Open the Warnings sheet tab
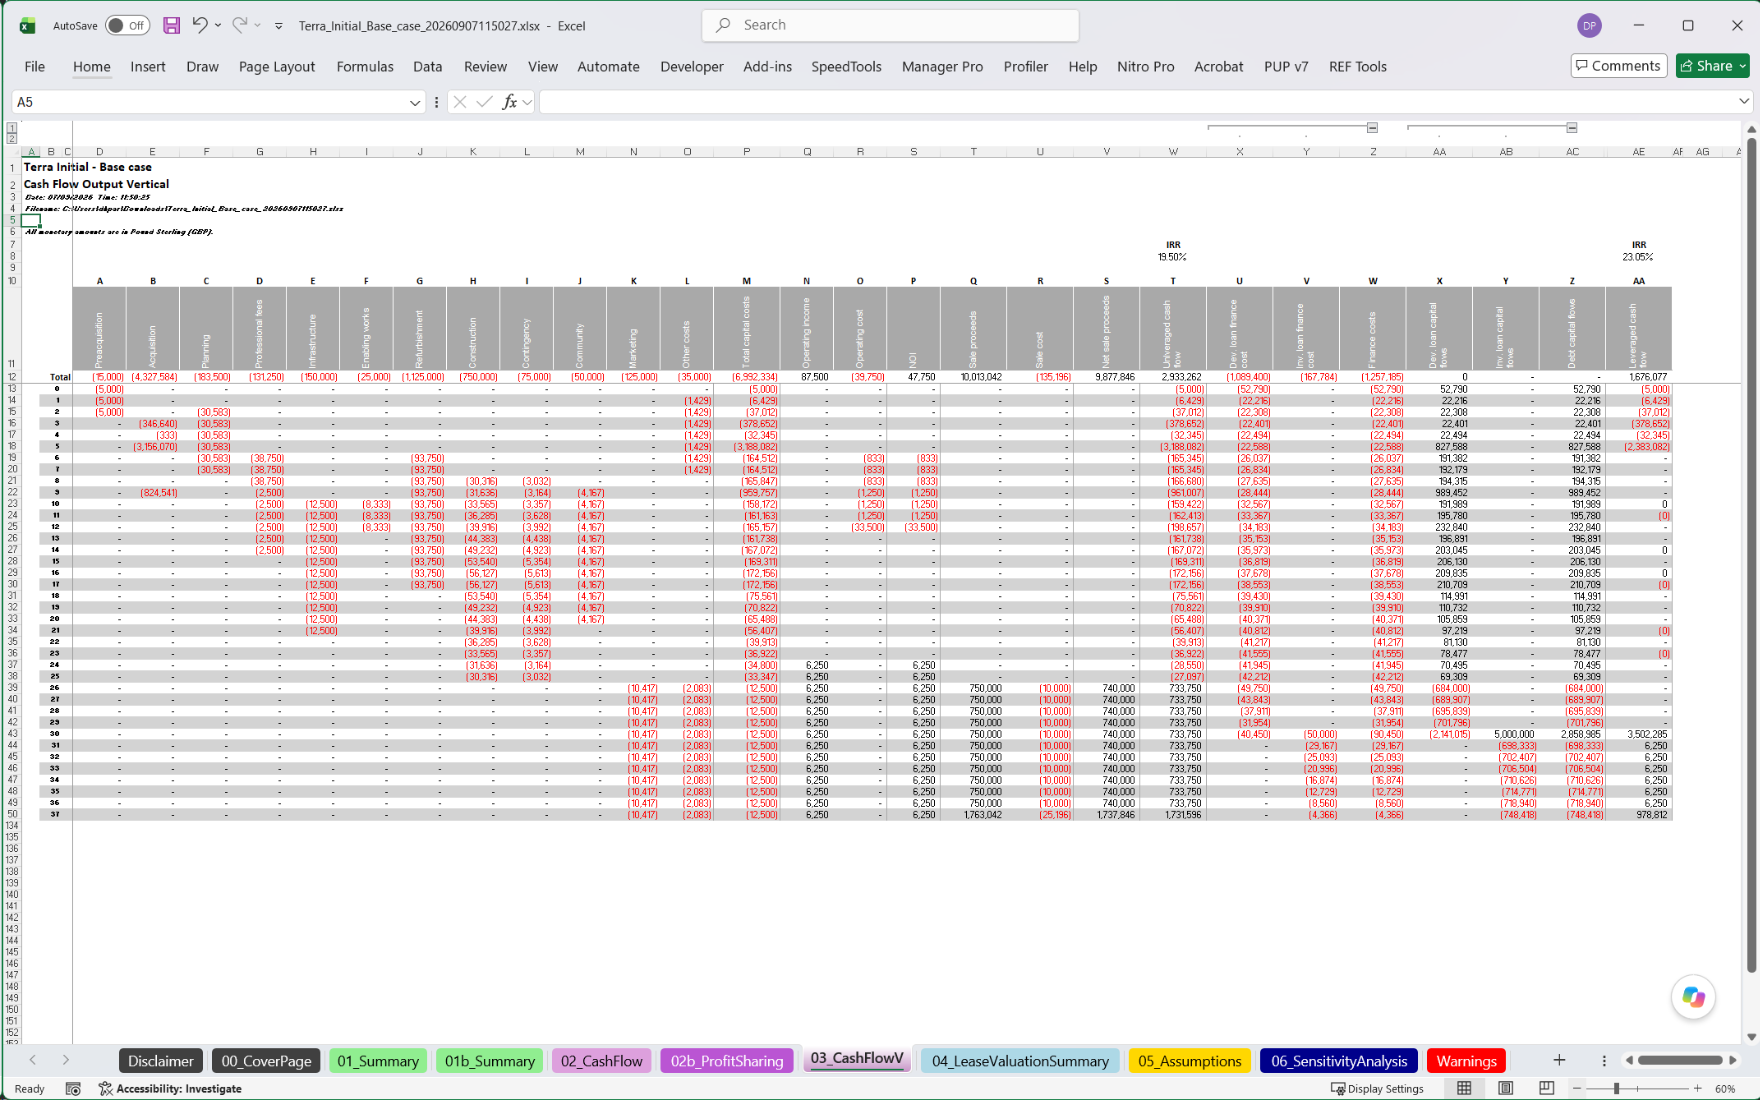The image size is (1760, 1100). click(1467, 1061)
